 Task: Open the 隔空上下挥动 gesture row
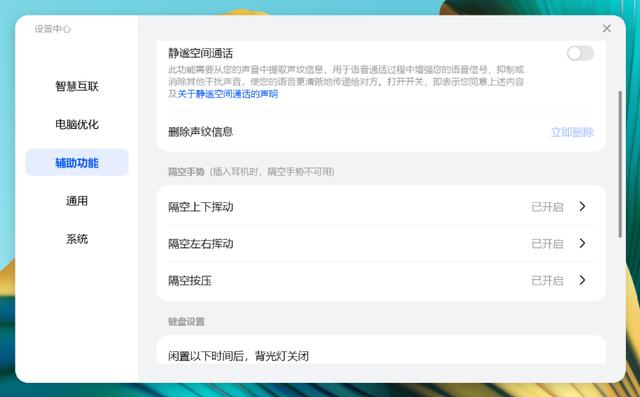381,206
